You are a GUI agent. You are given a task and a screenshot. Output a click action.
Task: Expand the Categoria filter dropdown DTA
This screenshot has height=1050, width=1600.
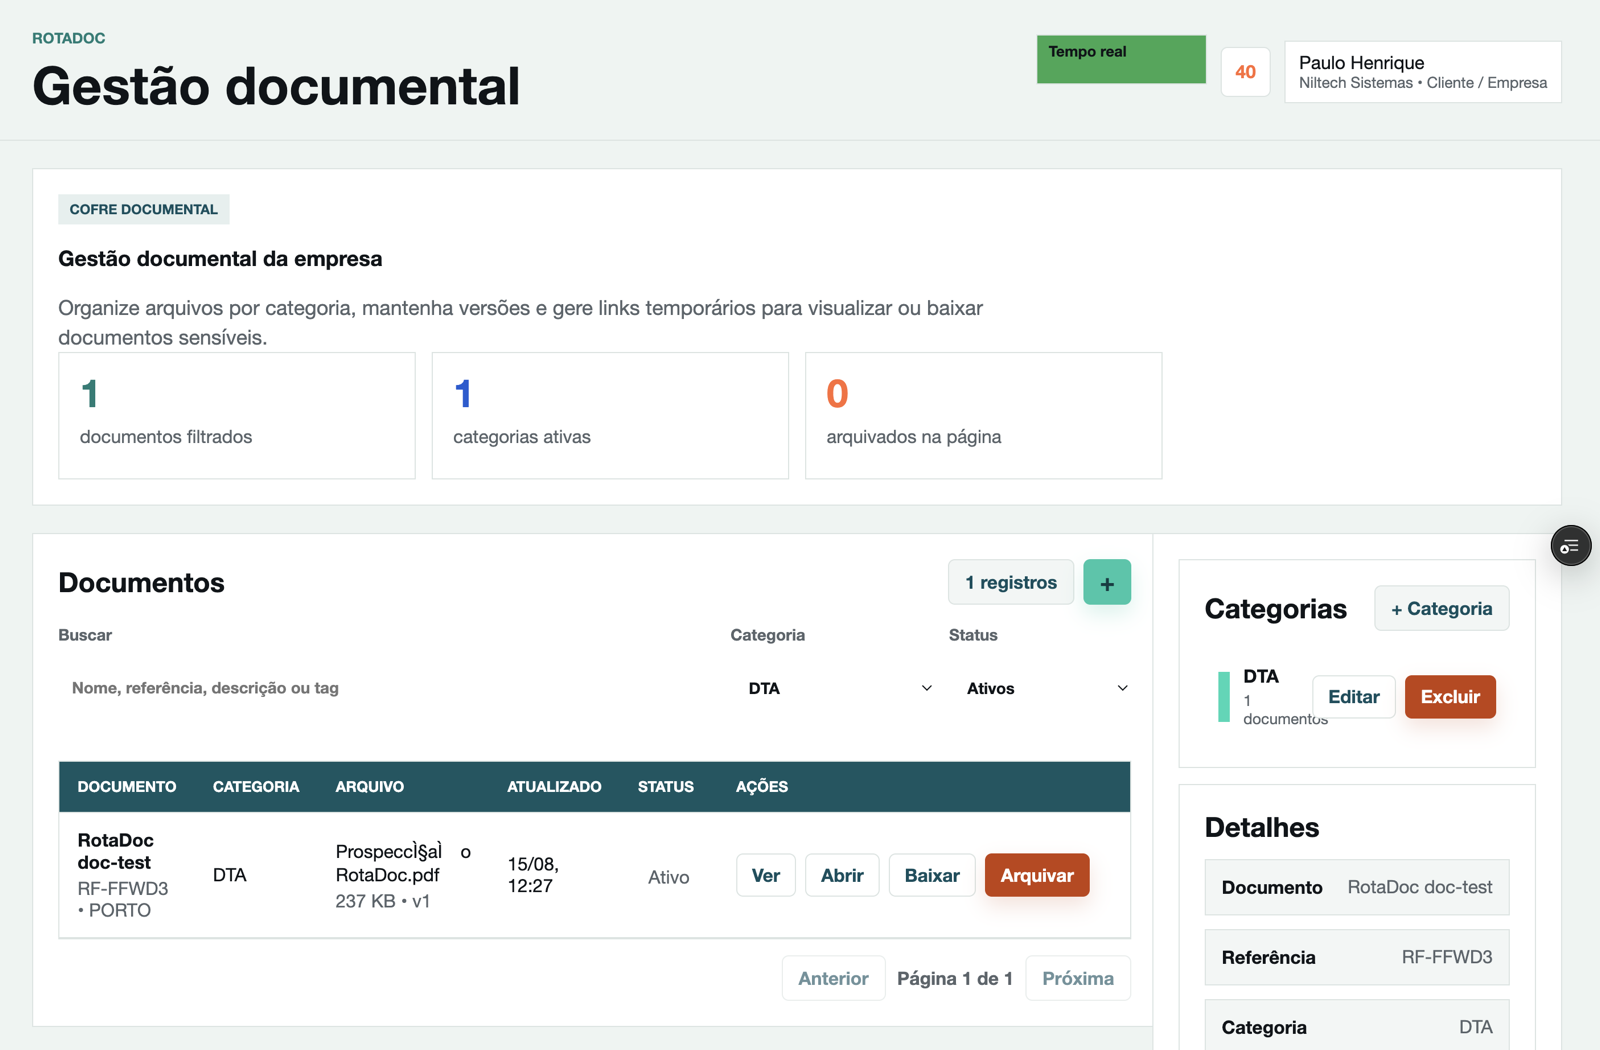point(840,688)
